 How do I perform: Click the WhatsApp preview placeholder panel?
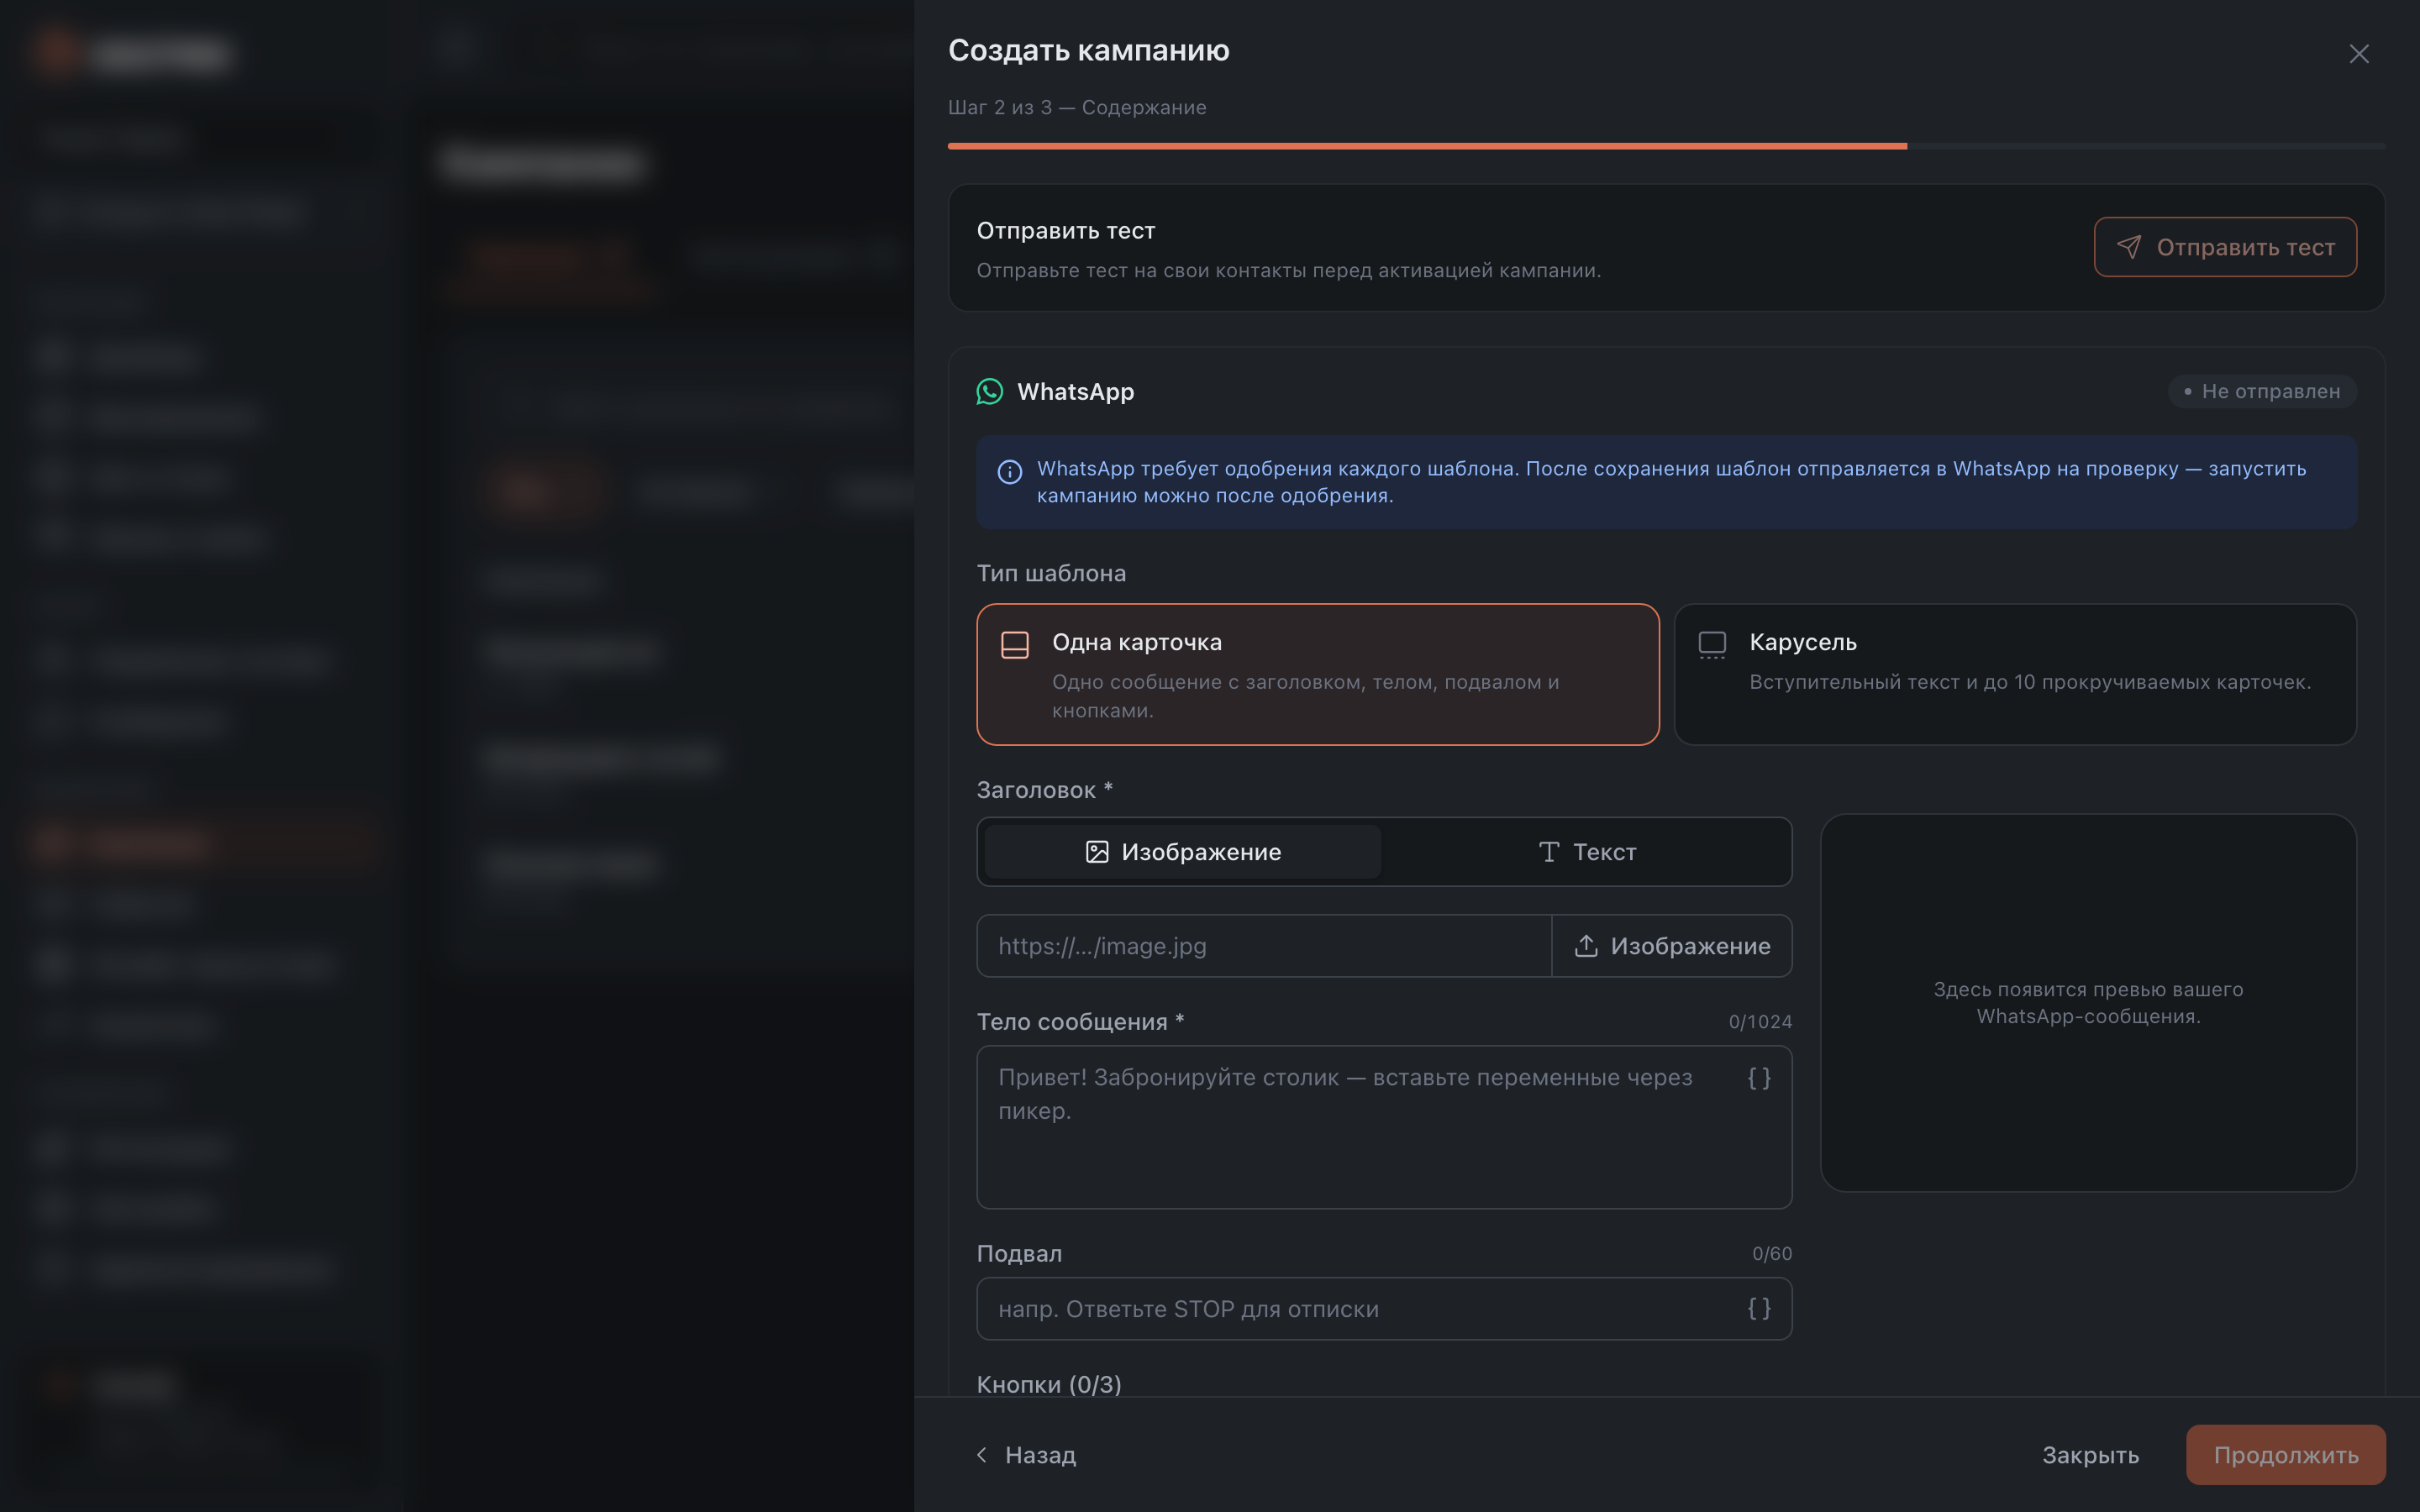(2088, 1002)
